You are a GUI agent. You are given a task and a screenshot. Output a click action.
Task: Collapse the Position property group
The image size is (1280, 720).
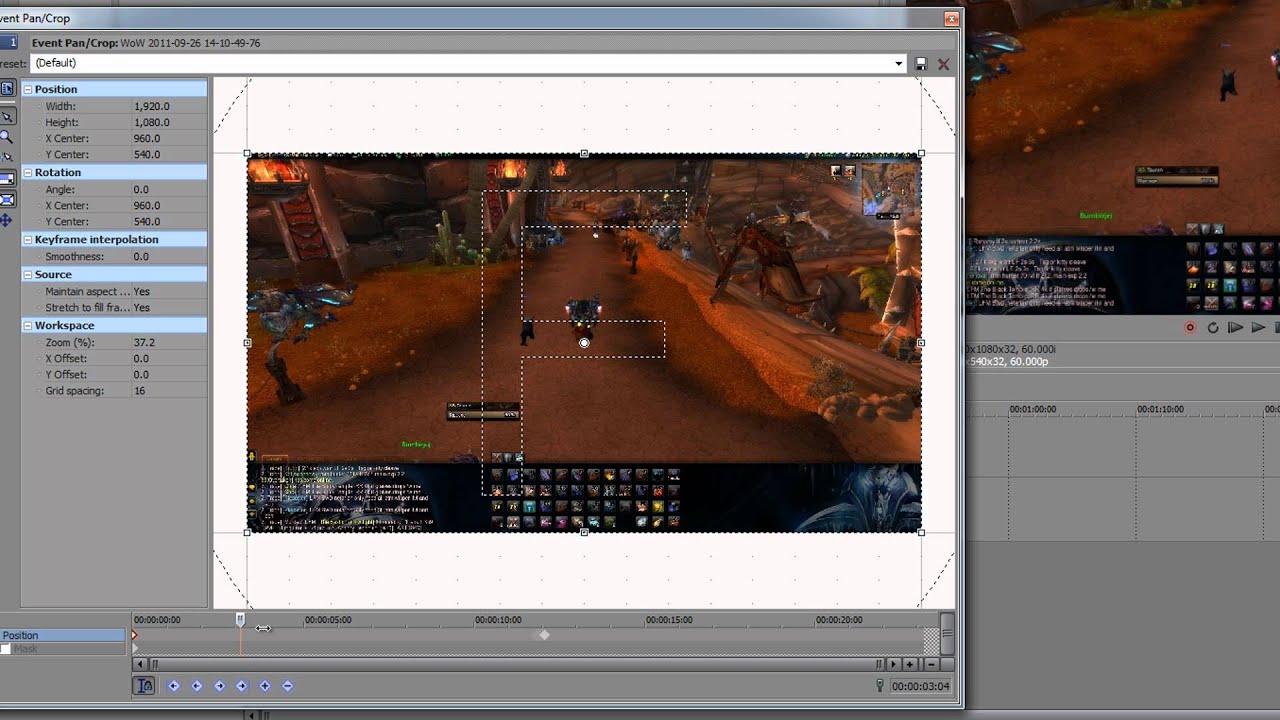[28, 89]
